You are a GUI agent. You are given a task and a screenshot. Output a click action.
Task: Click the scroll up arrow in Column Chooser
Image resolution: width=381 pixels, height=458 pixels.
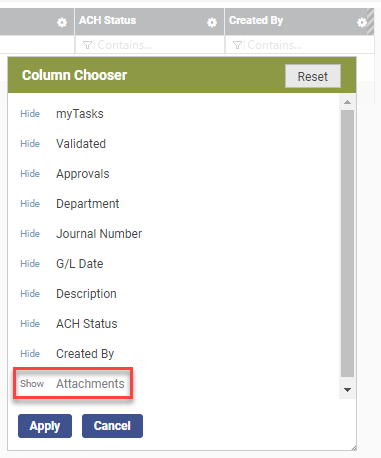347,102
